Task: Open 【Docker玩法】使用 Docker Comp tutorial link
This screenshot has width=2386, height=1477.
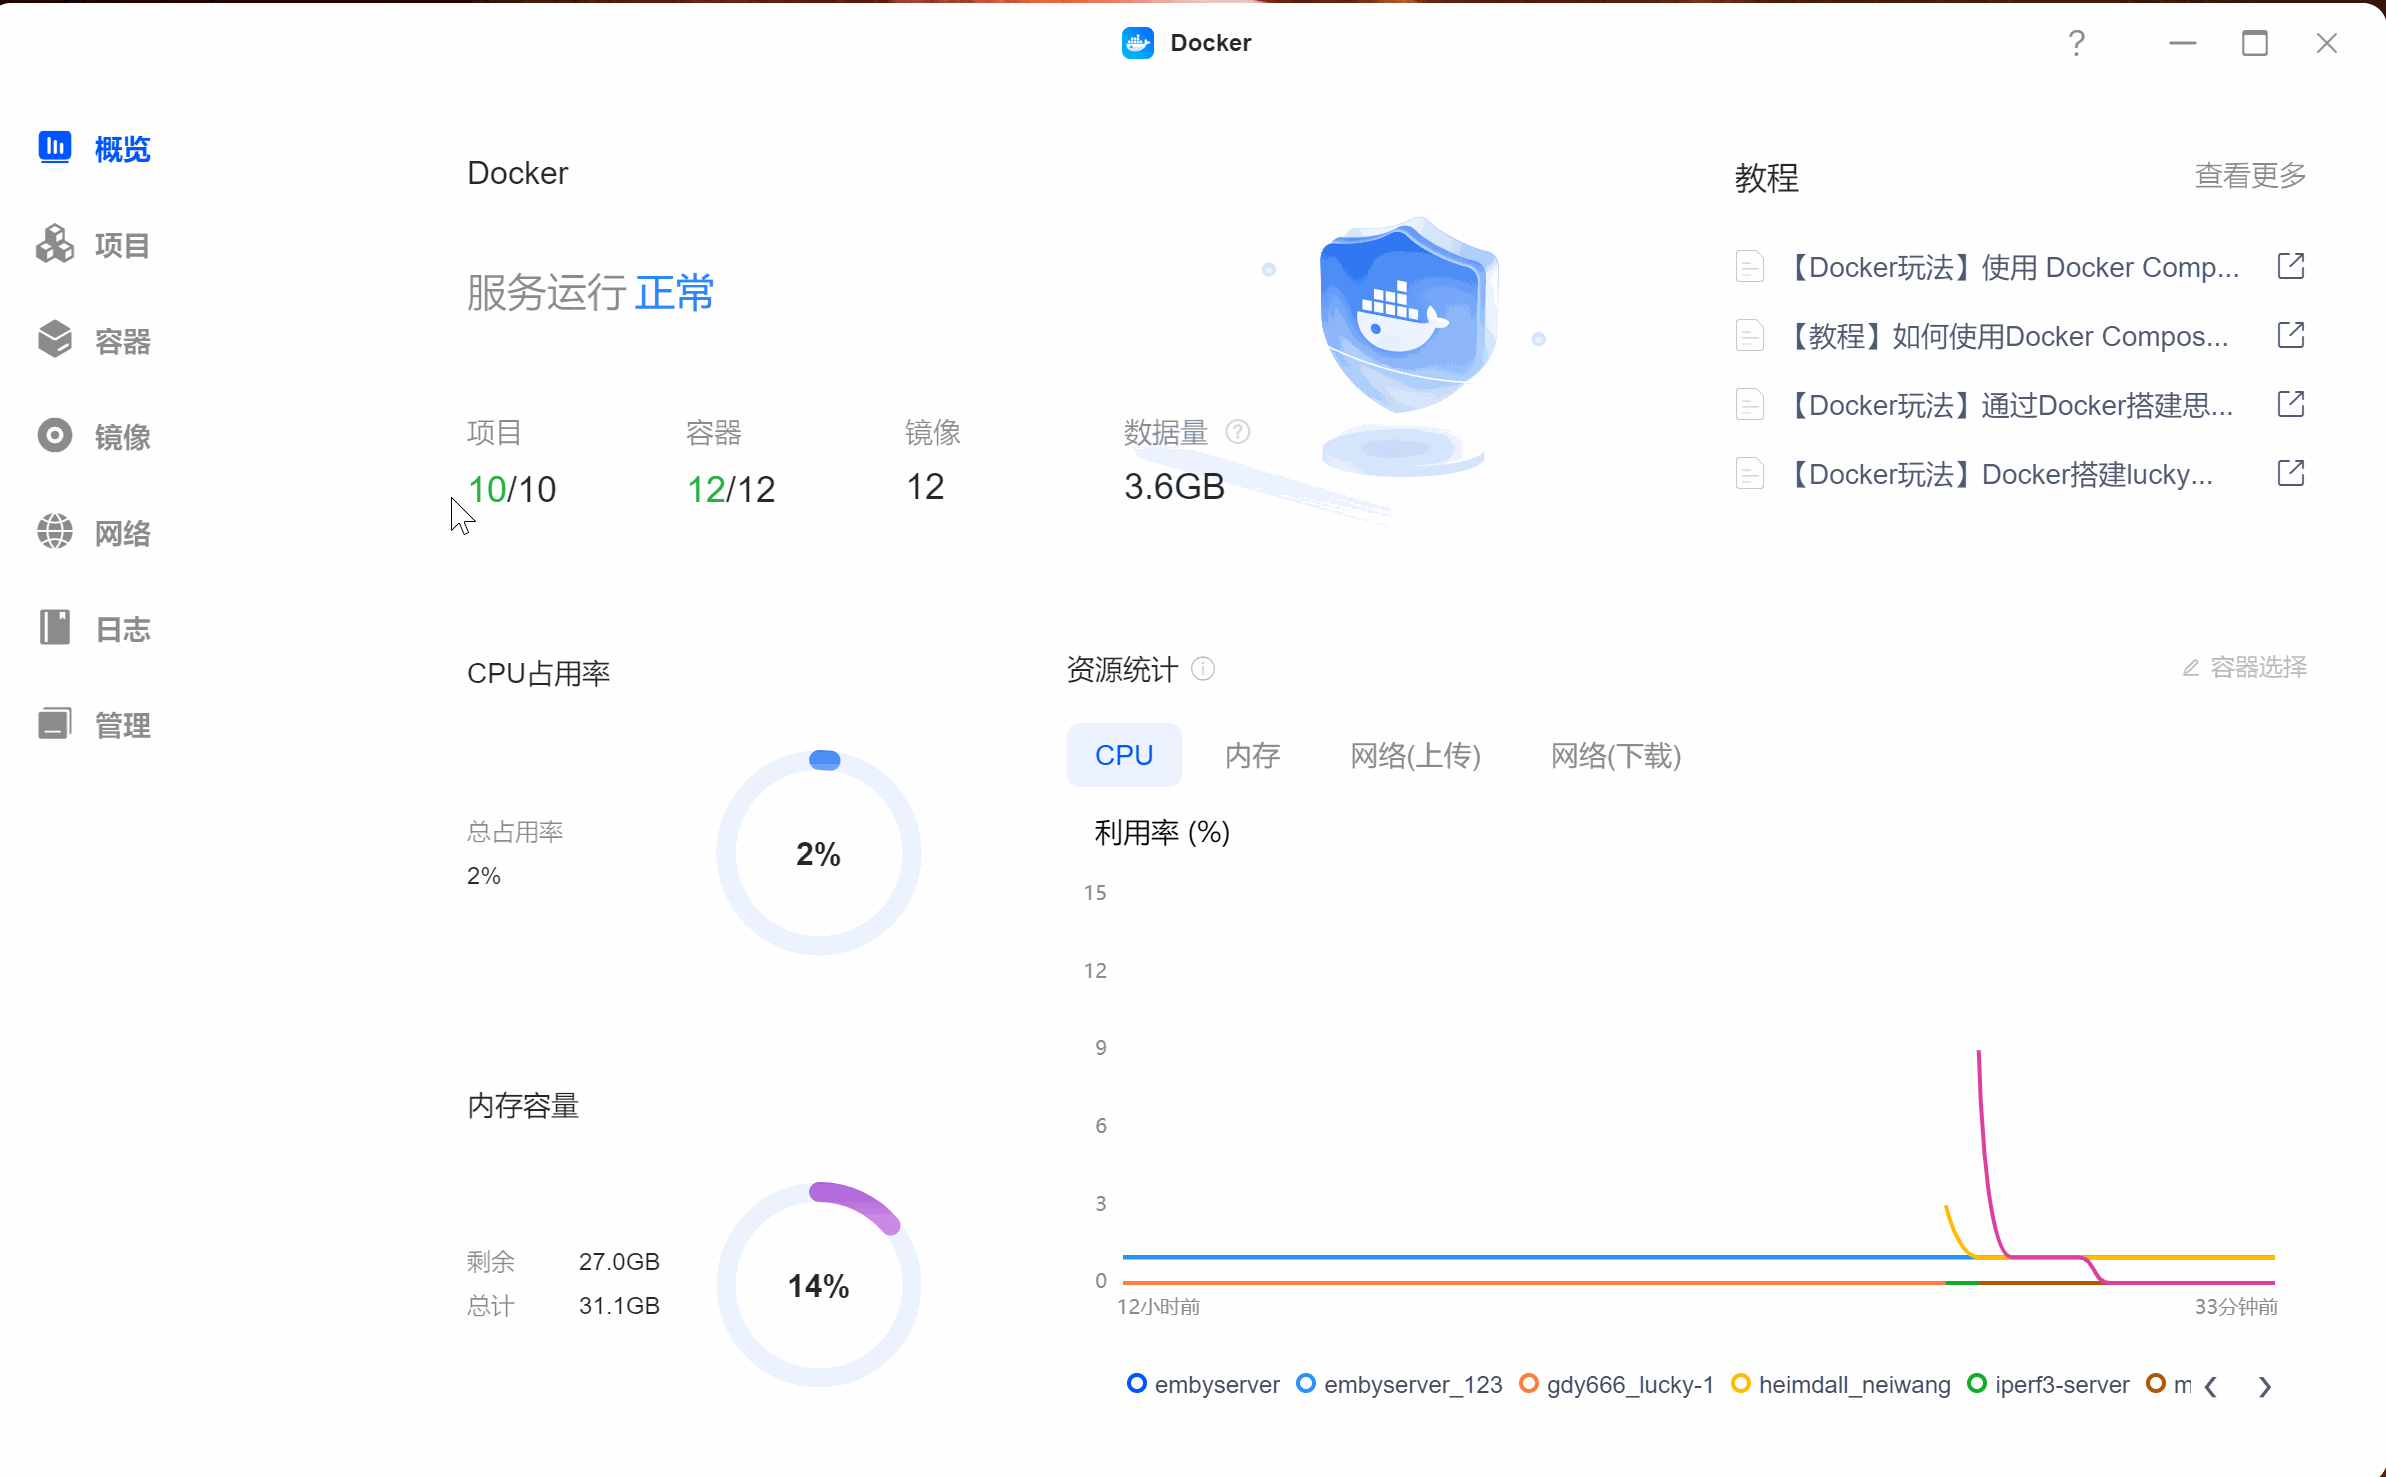Action: point(2011,267)
